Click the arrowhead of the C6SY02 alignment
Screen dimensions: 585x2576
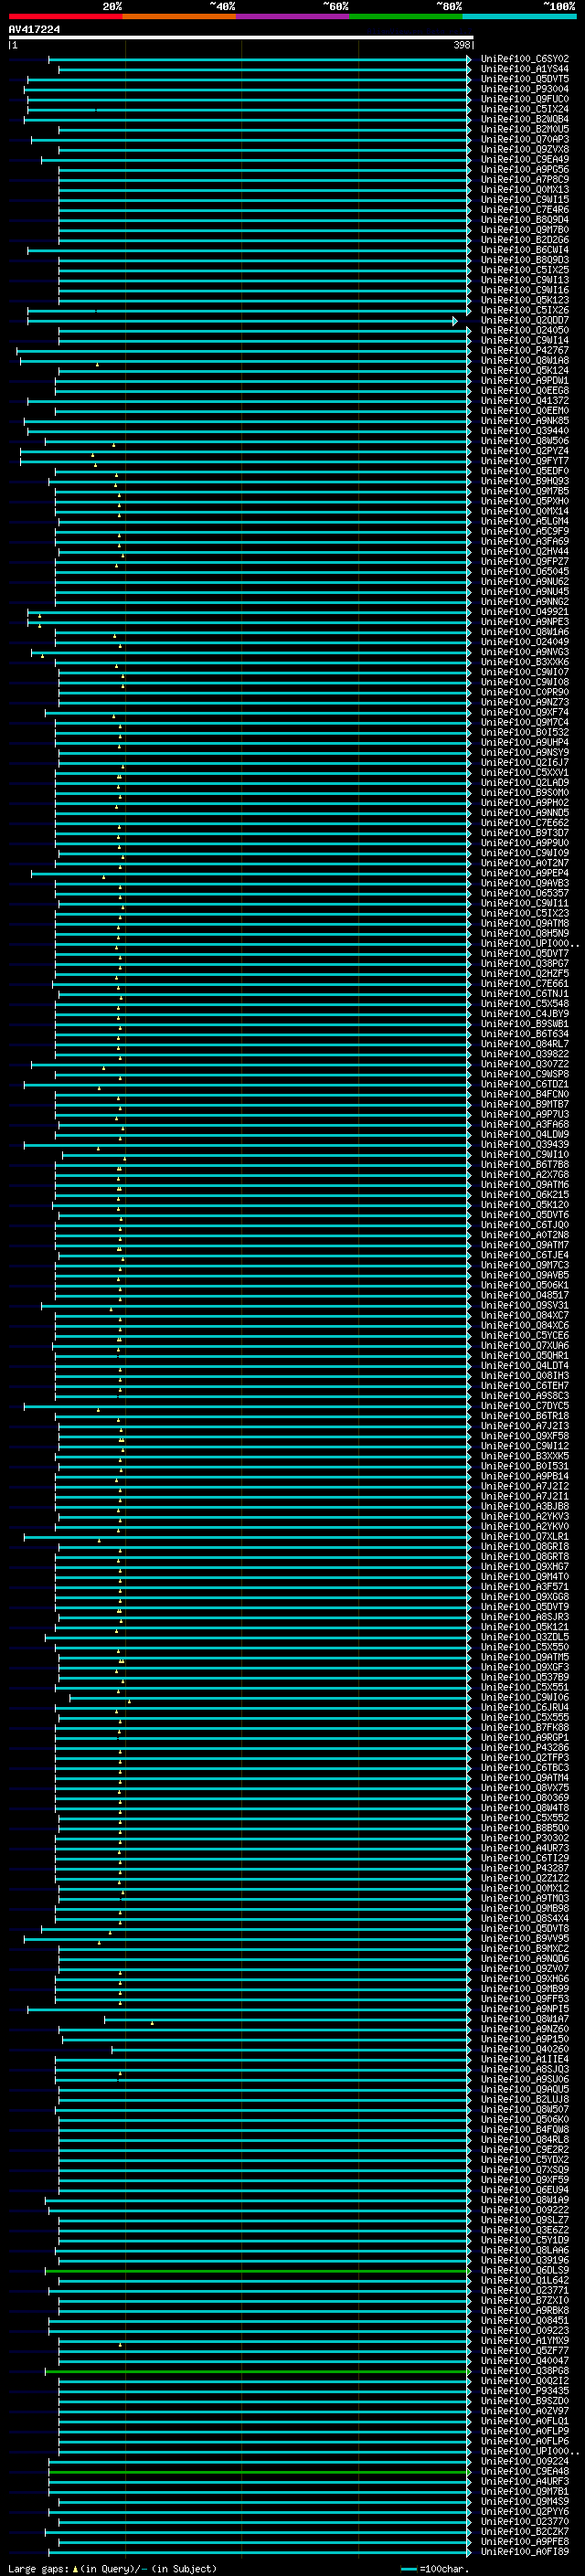pos(469,59)
